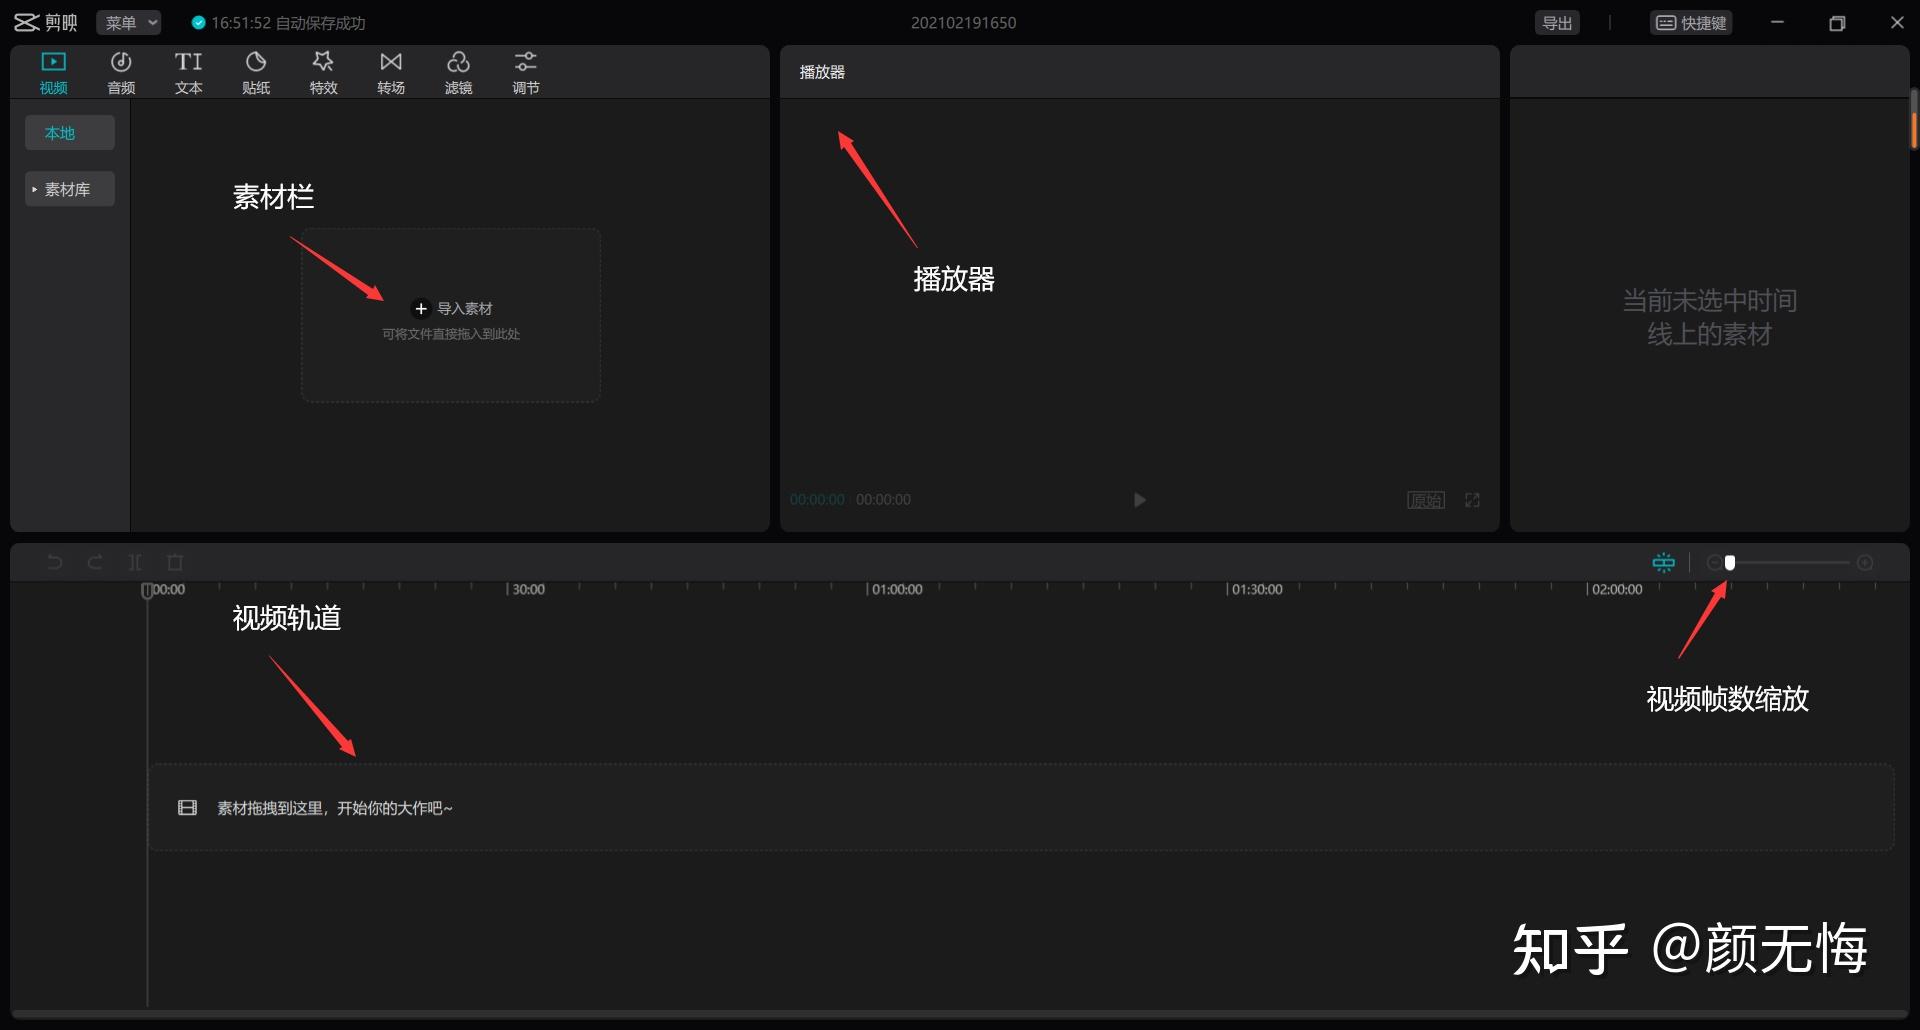Click 导入素材 to import media
Image resolution: width=1920 pixels, height=1030 pixels.
coord(453,308)
